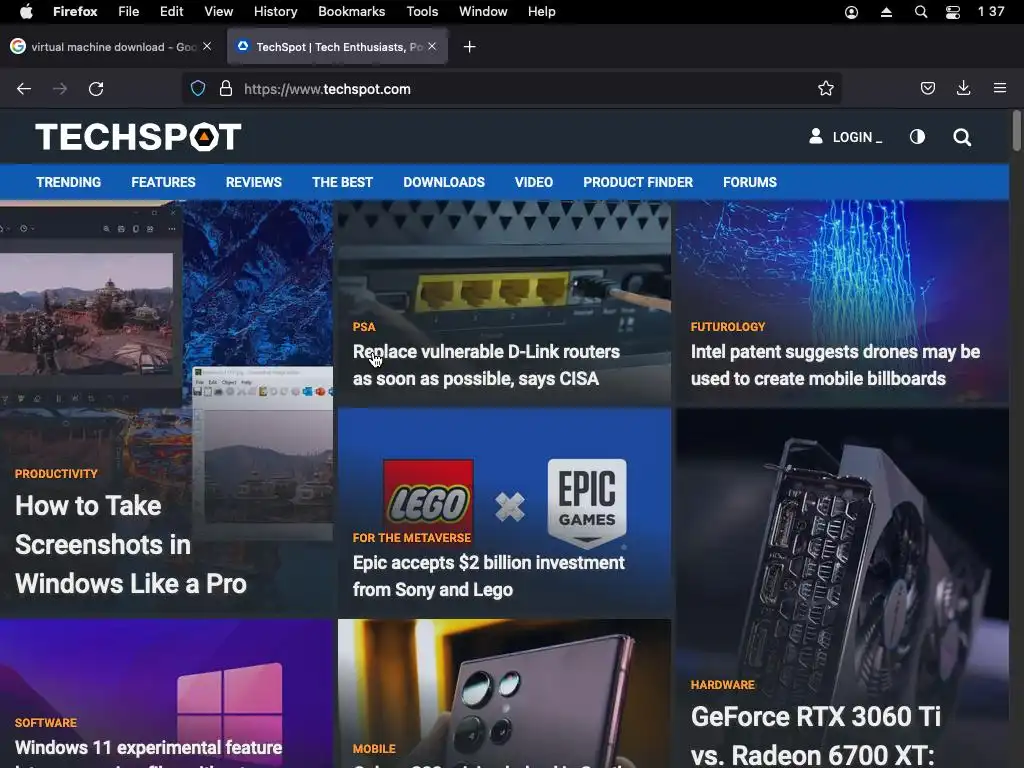Open the Screenshots in Windows article
This screenshot has width=1024, height=768.
pos(131,545)
